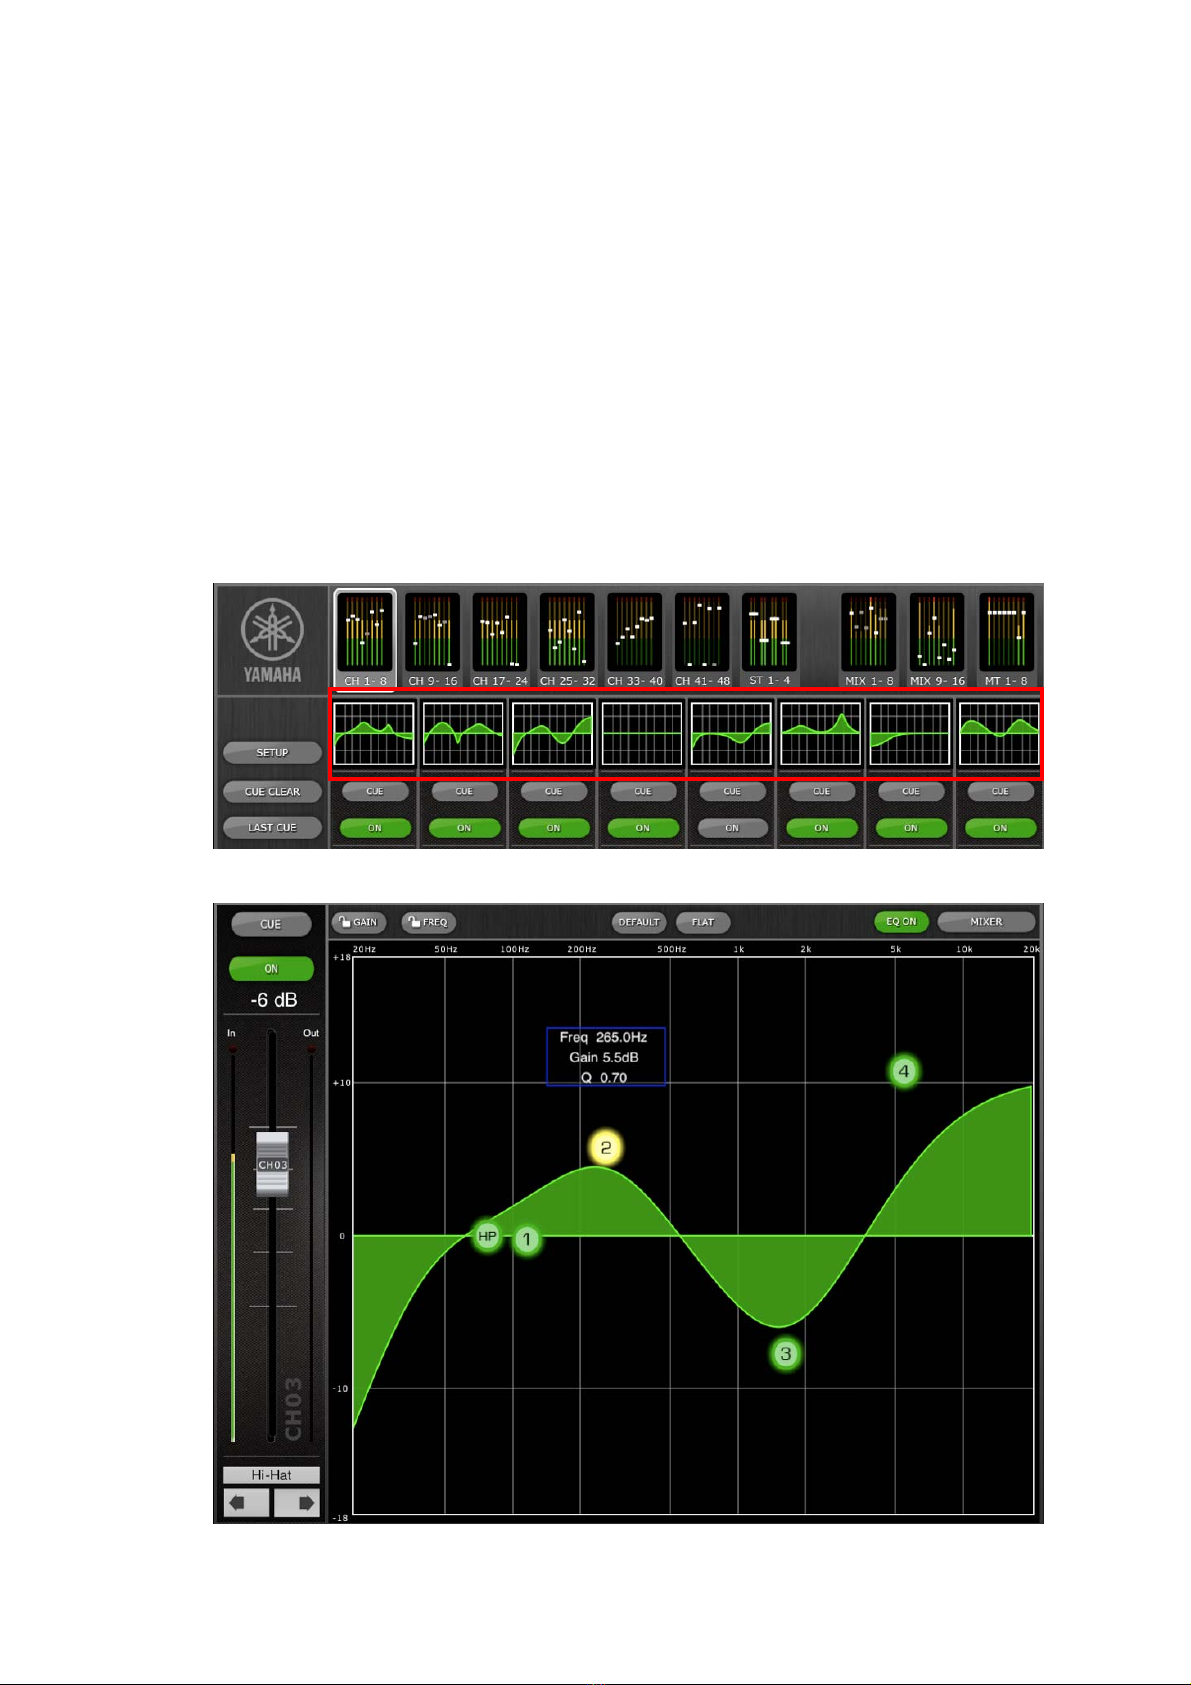
Task: Choose the CH 41-48 fader bank
Action: pos(702,639)
